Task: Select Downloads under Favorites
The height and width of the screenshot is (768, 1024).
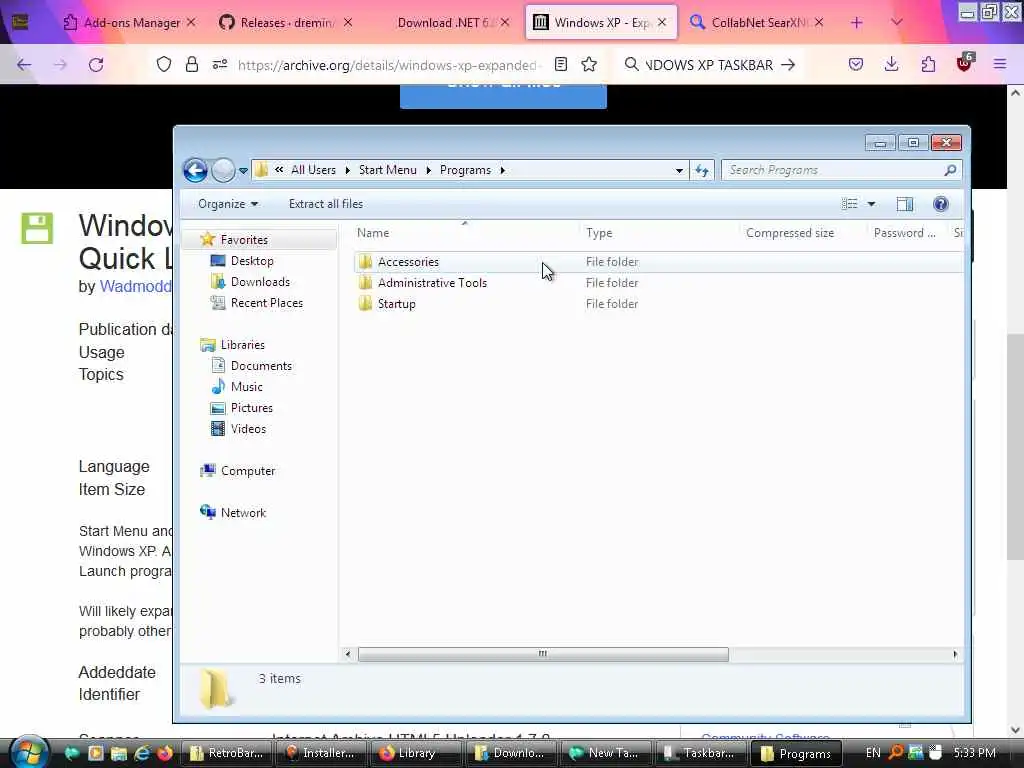Action: point(260,281)
